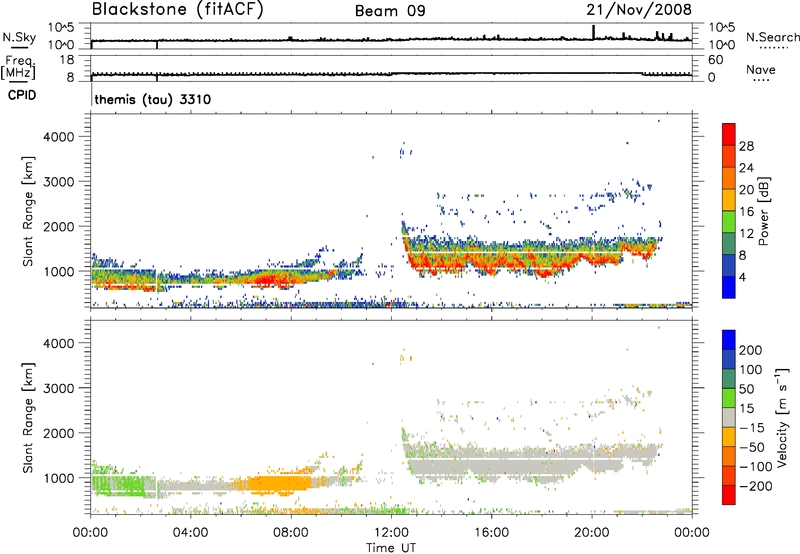The width and height of the screenshot is (800, 554).
Task: Click the '4000' tick of the power panel
Action: (58, 137)
